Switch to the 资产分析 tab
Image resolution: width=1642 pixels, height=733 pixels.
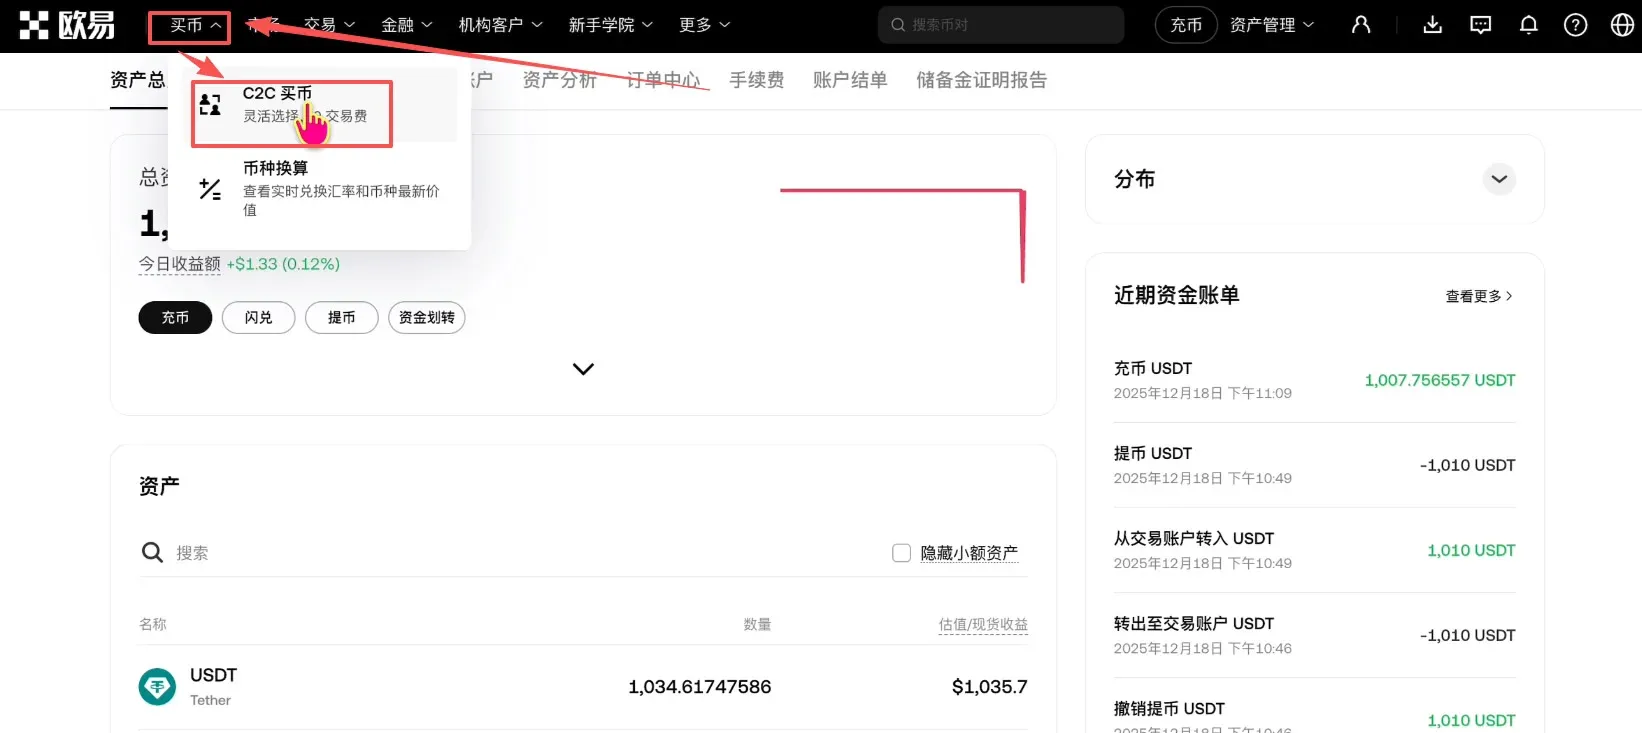[x=560, y=80]
